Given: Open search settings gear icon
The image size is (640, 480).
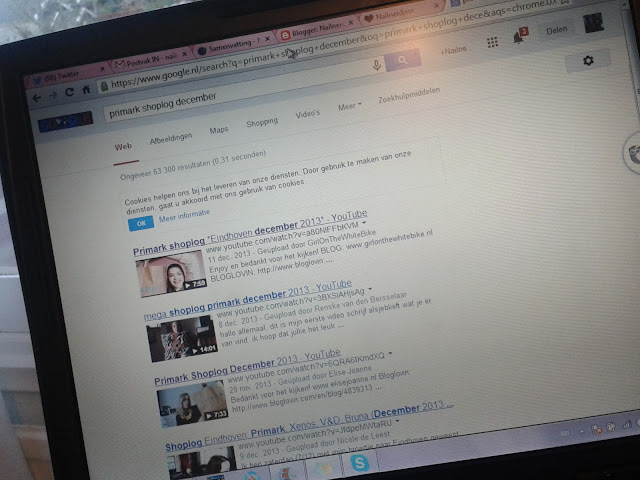Looking at the screenshot, I should point(588,61).
